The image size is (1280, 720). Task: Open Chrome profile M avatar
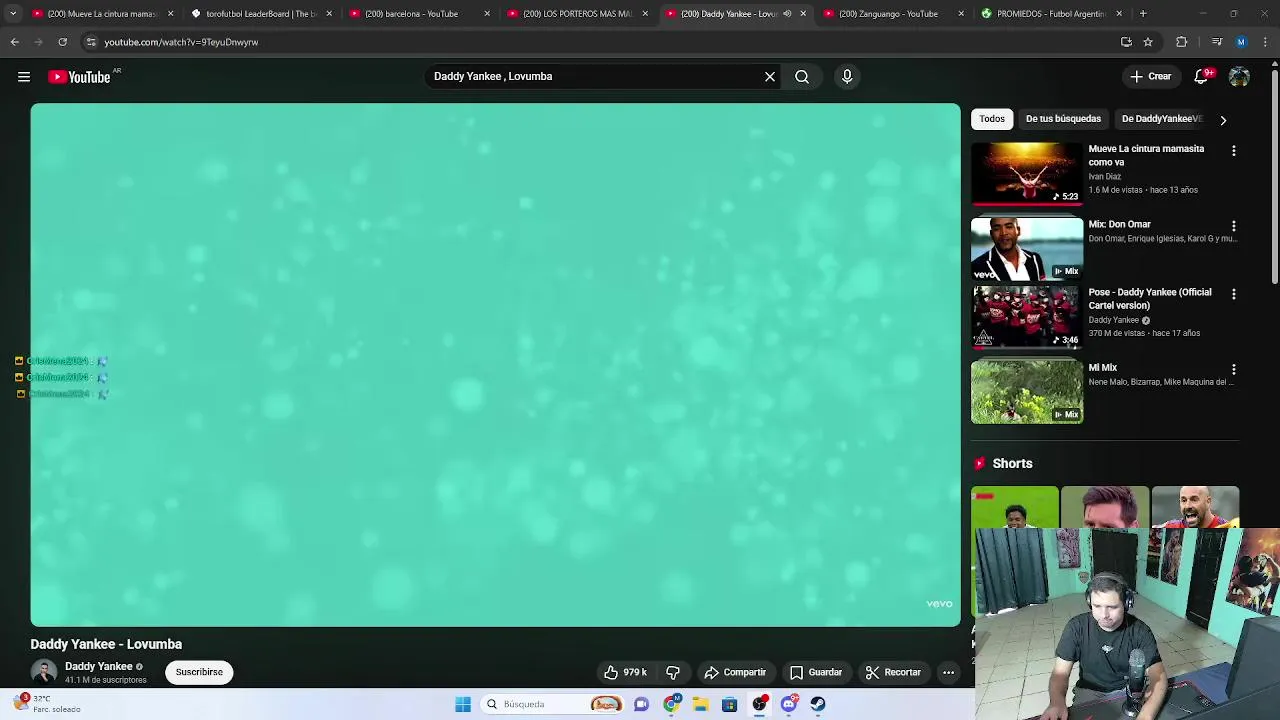tap(1241, 42)
